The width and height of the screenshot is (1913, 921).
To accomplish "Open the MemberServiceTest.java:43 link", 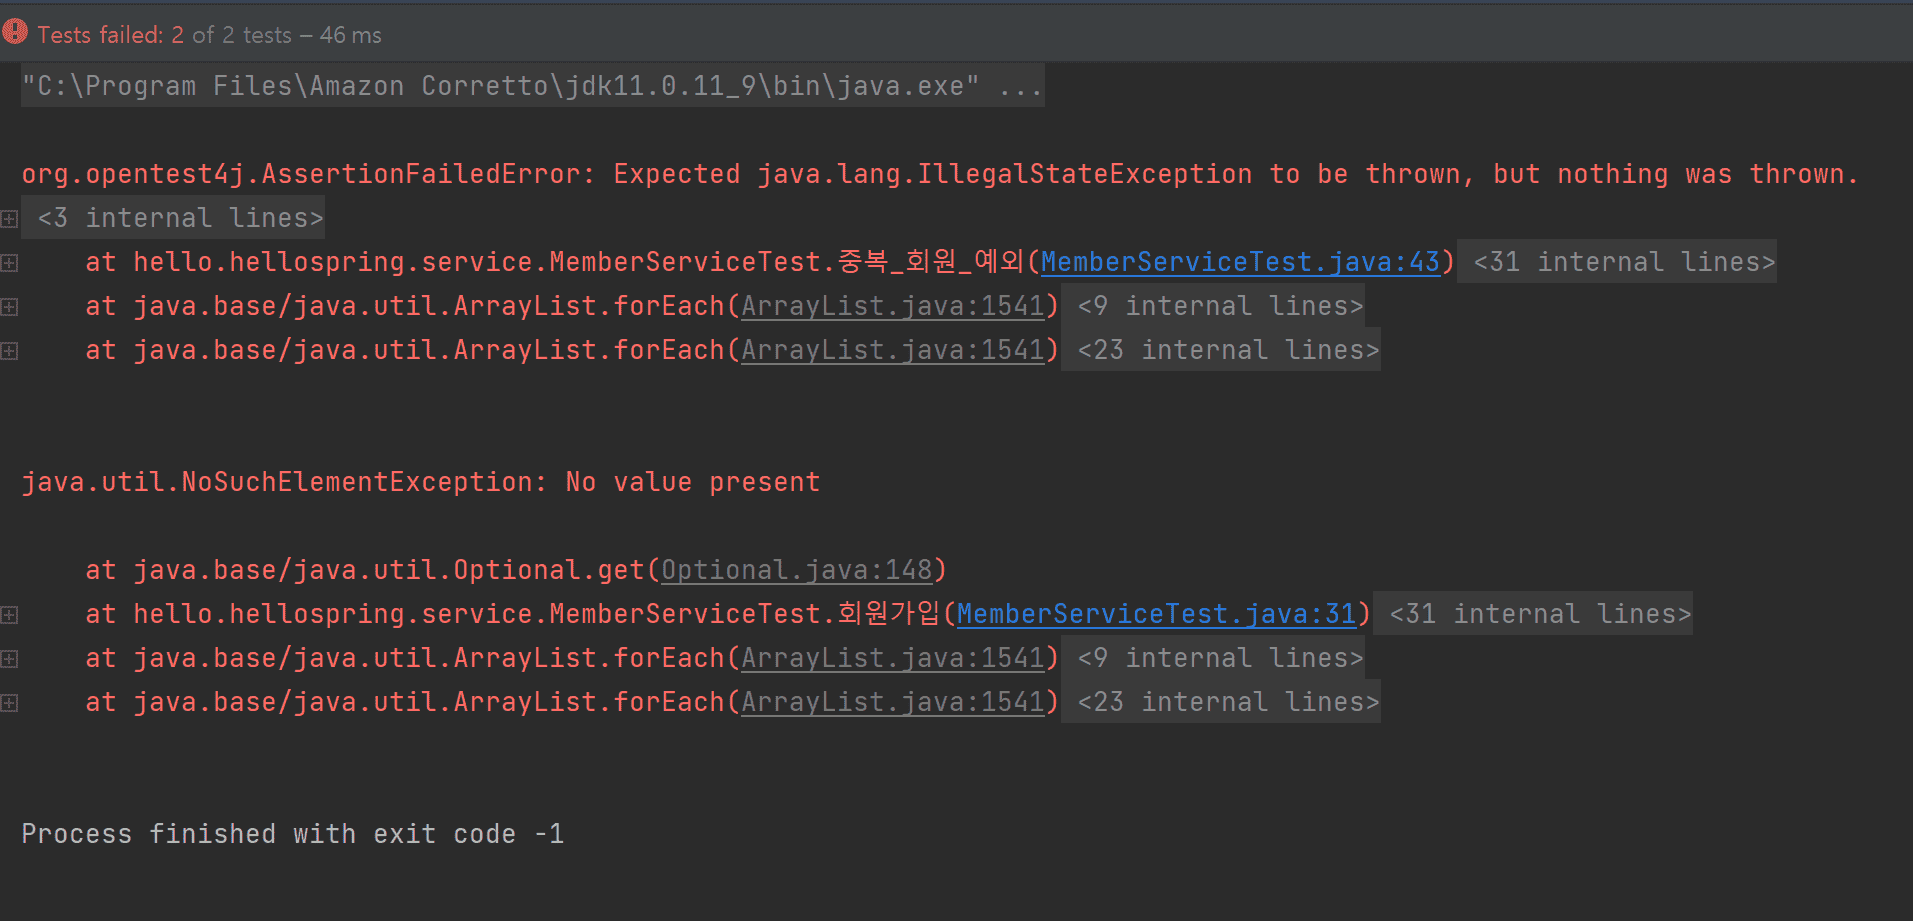I will coord(1240,262).
